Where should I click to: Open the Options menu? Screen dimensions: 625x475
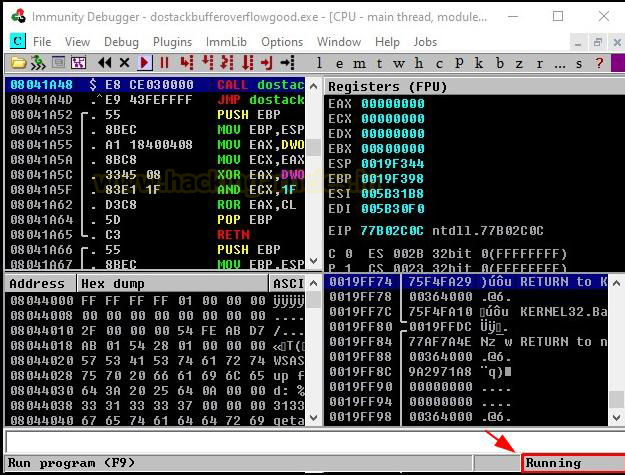tap(282, 42)
